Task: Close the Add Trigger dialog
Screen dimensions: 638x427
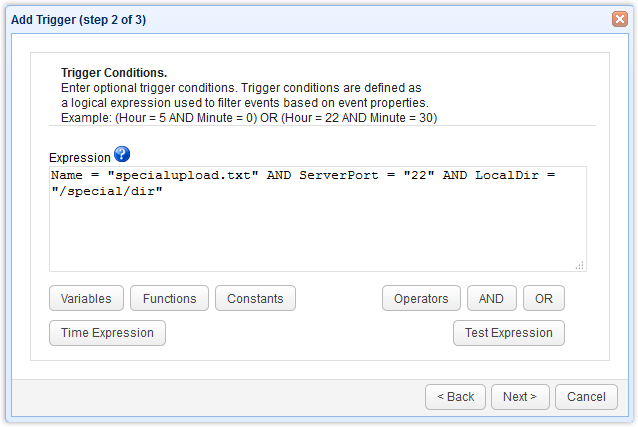Action: tap(619, 19)
